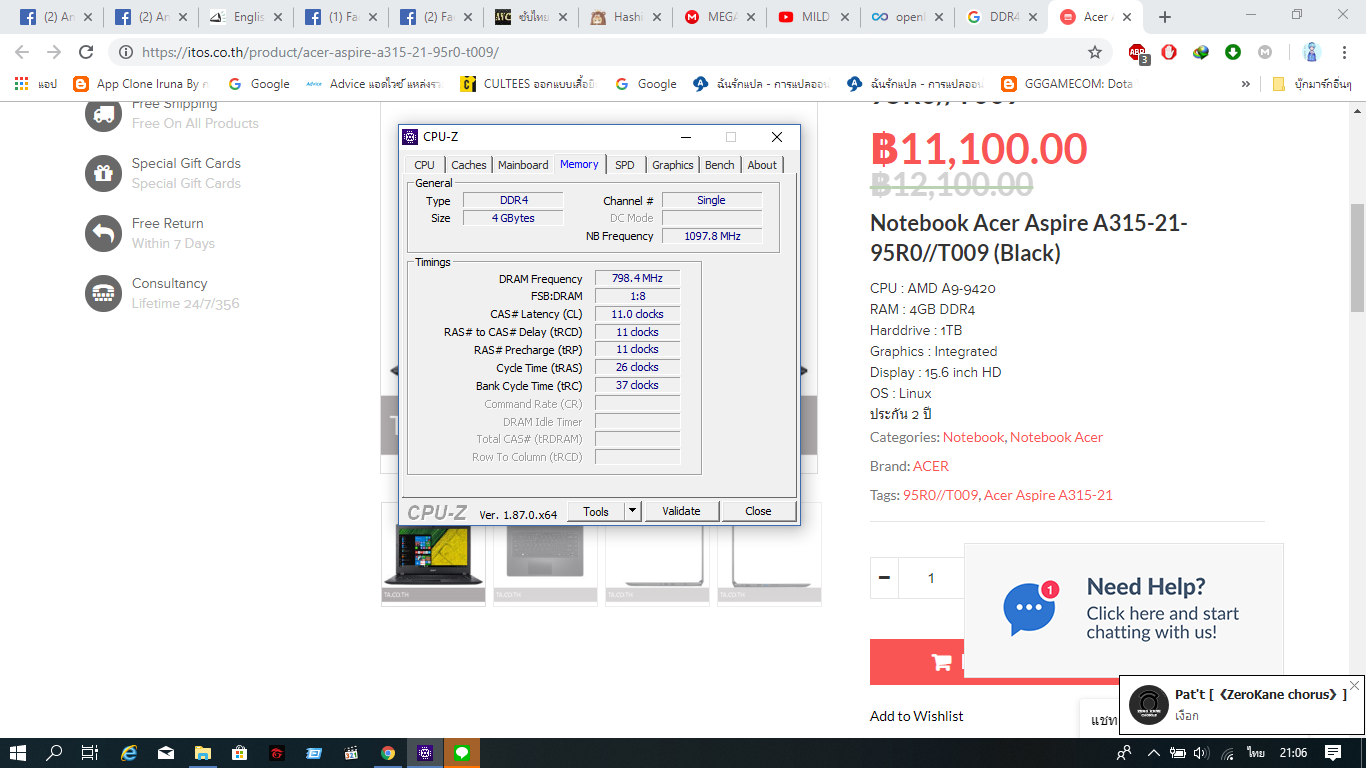The width and height of the screenshot is (1366, 768).
Task: Open the AdBlock Plus extension icon
Action: tap(1138, 53)
